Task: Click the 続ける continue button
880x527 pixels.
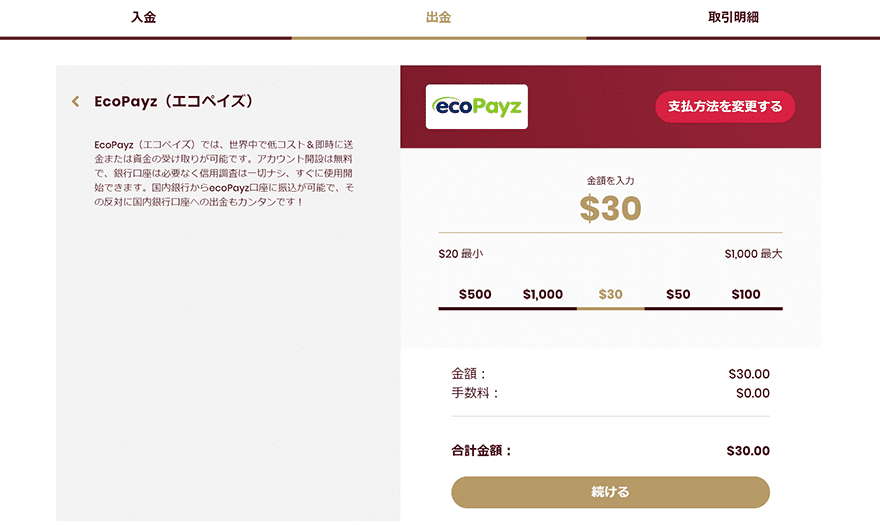Action: point(611,492)
